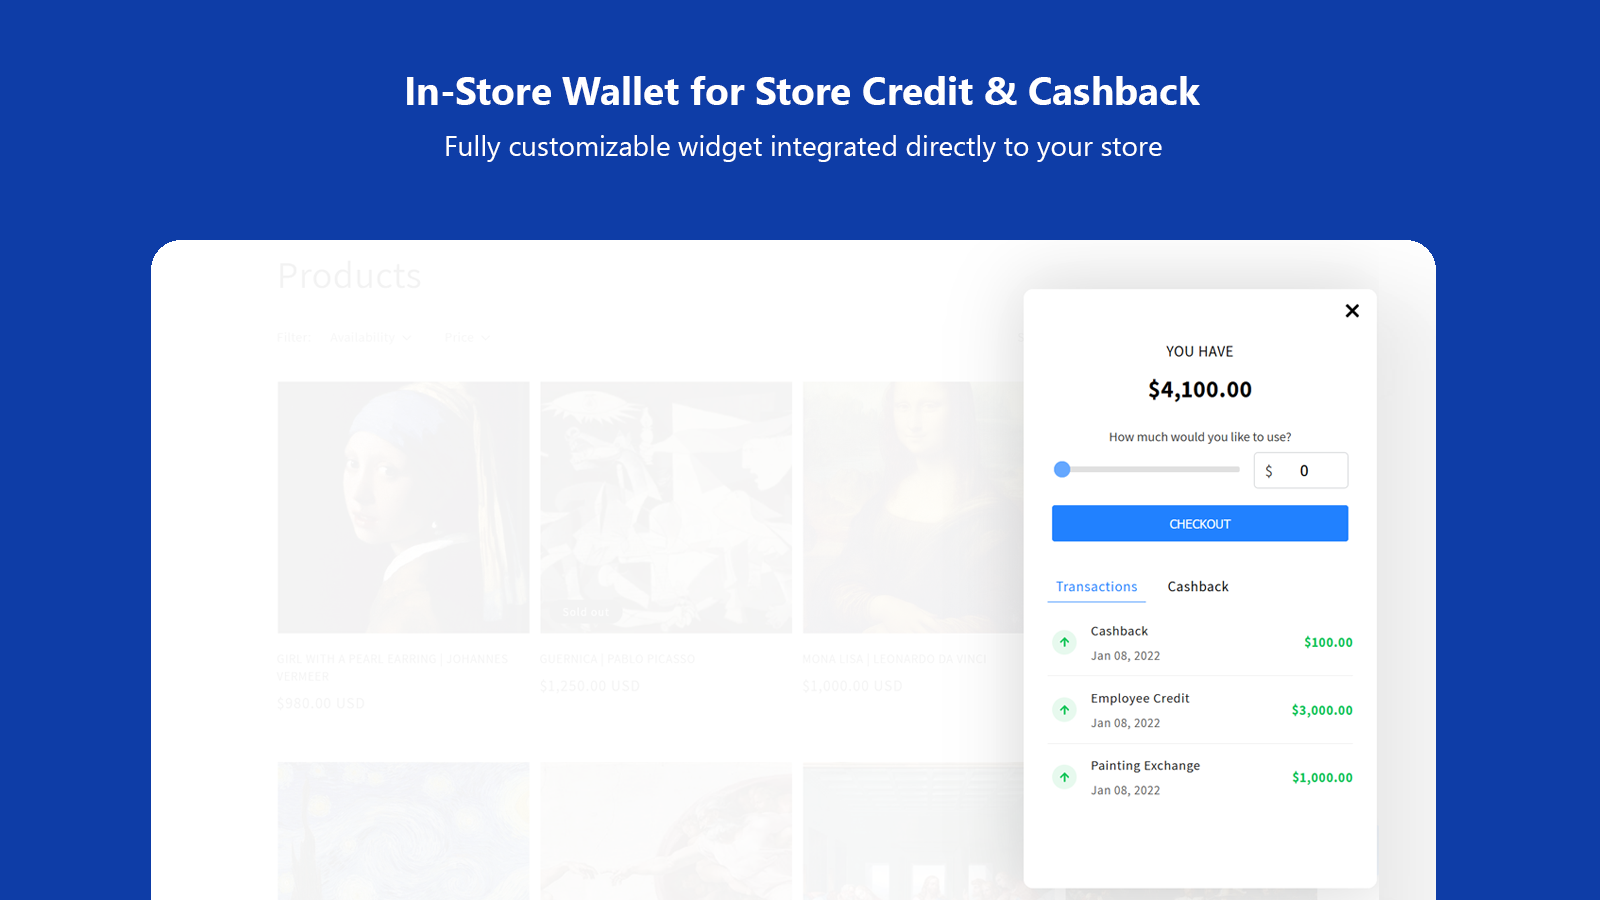
Task: Click the Girl with a Pearl Earring title link
Action: pos(393,668)
